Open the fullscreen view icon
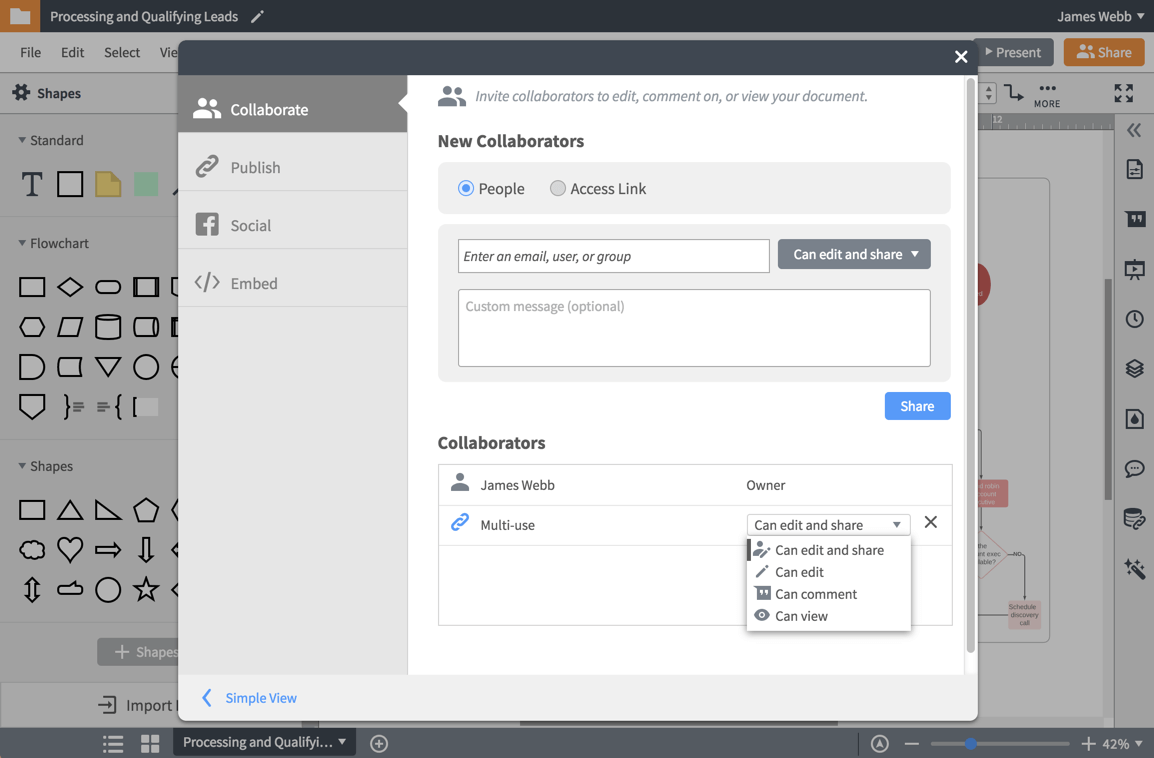 point(1124,93)
